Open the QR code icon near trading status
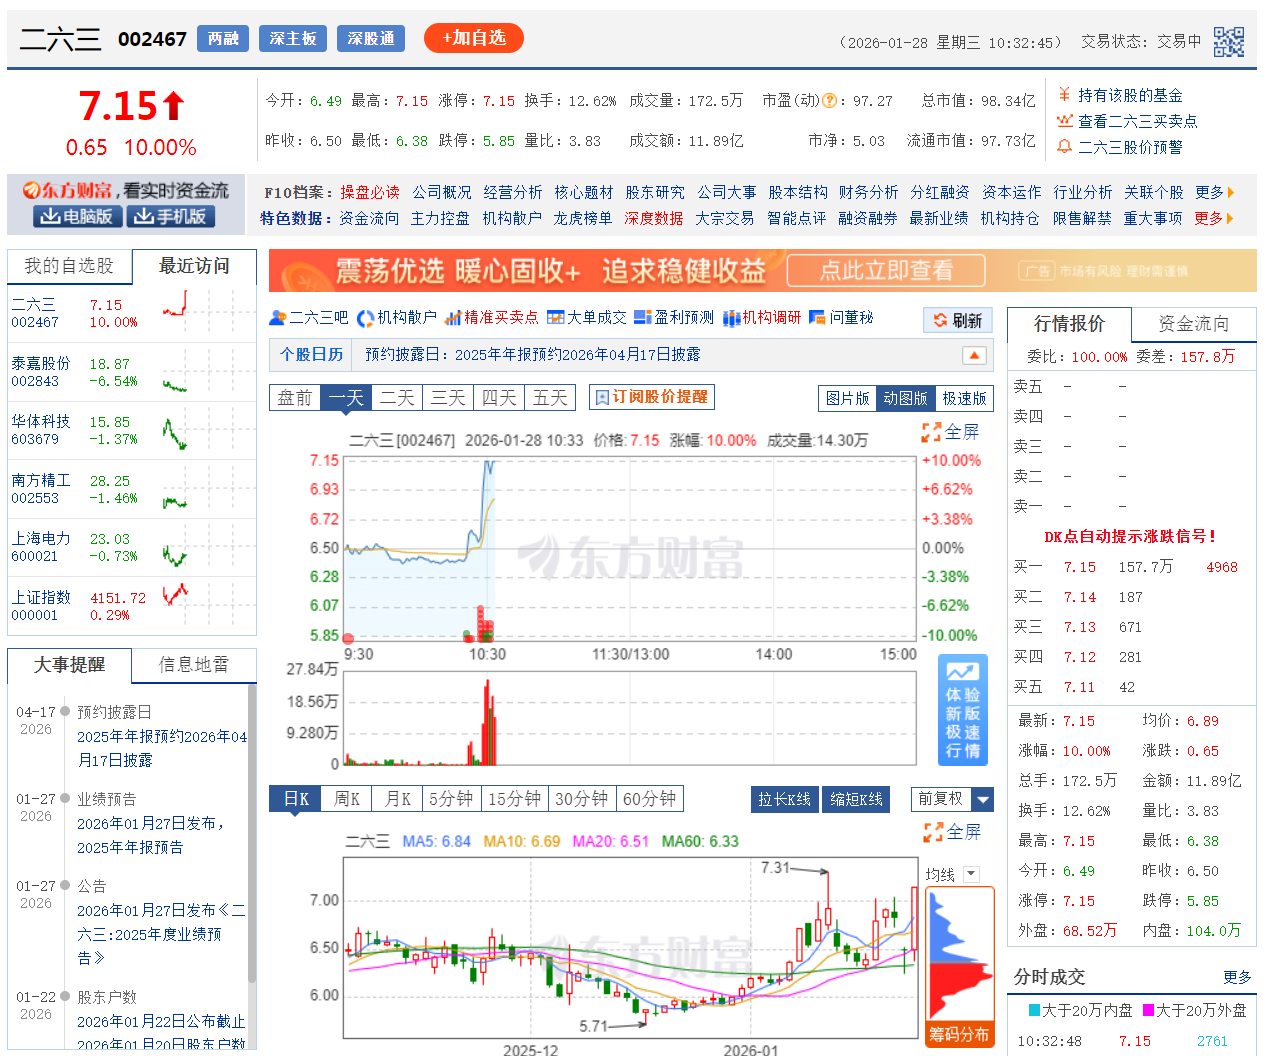 coord(1228,42)
